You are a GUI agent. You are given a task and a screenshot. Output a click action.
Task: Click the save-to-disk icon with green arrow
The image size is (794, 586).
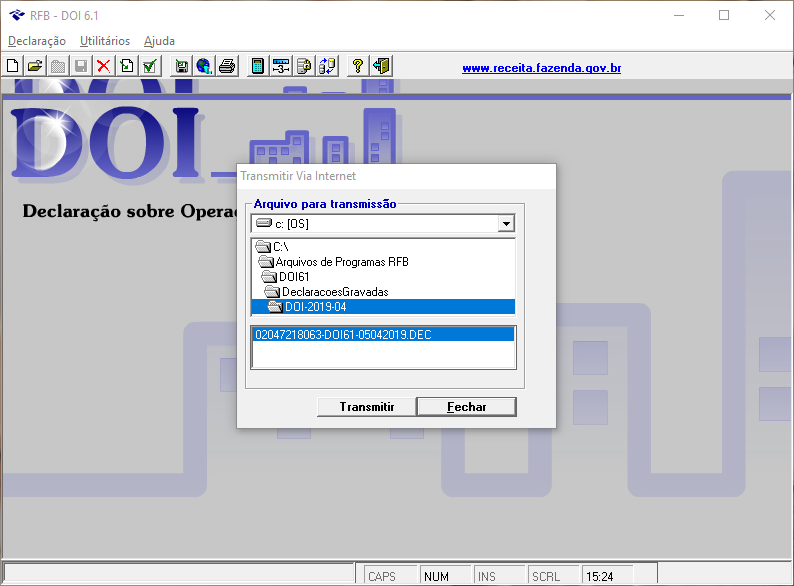click(x=181, y=66)
